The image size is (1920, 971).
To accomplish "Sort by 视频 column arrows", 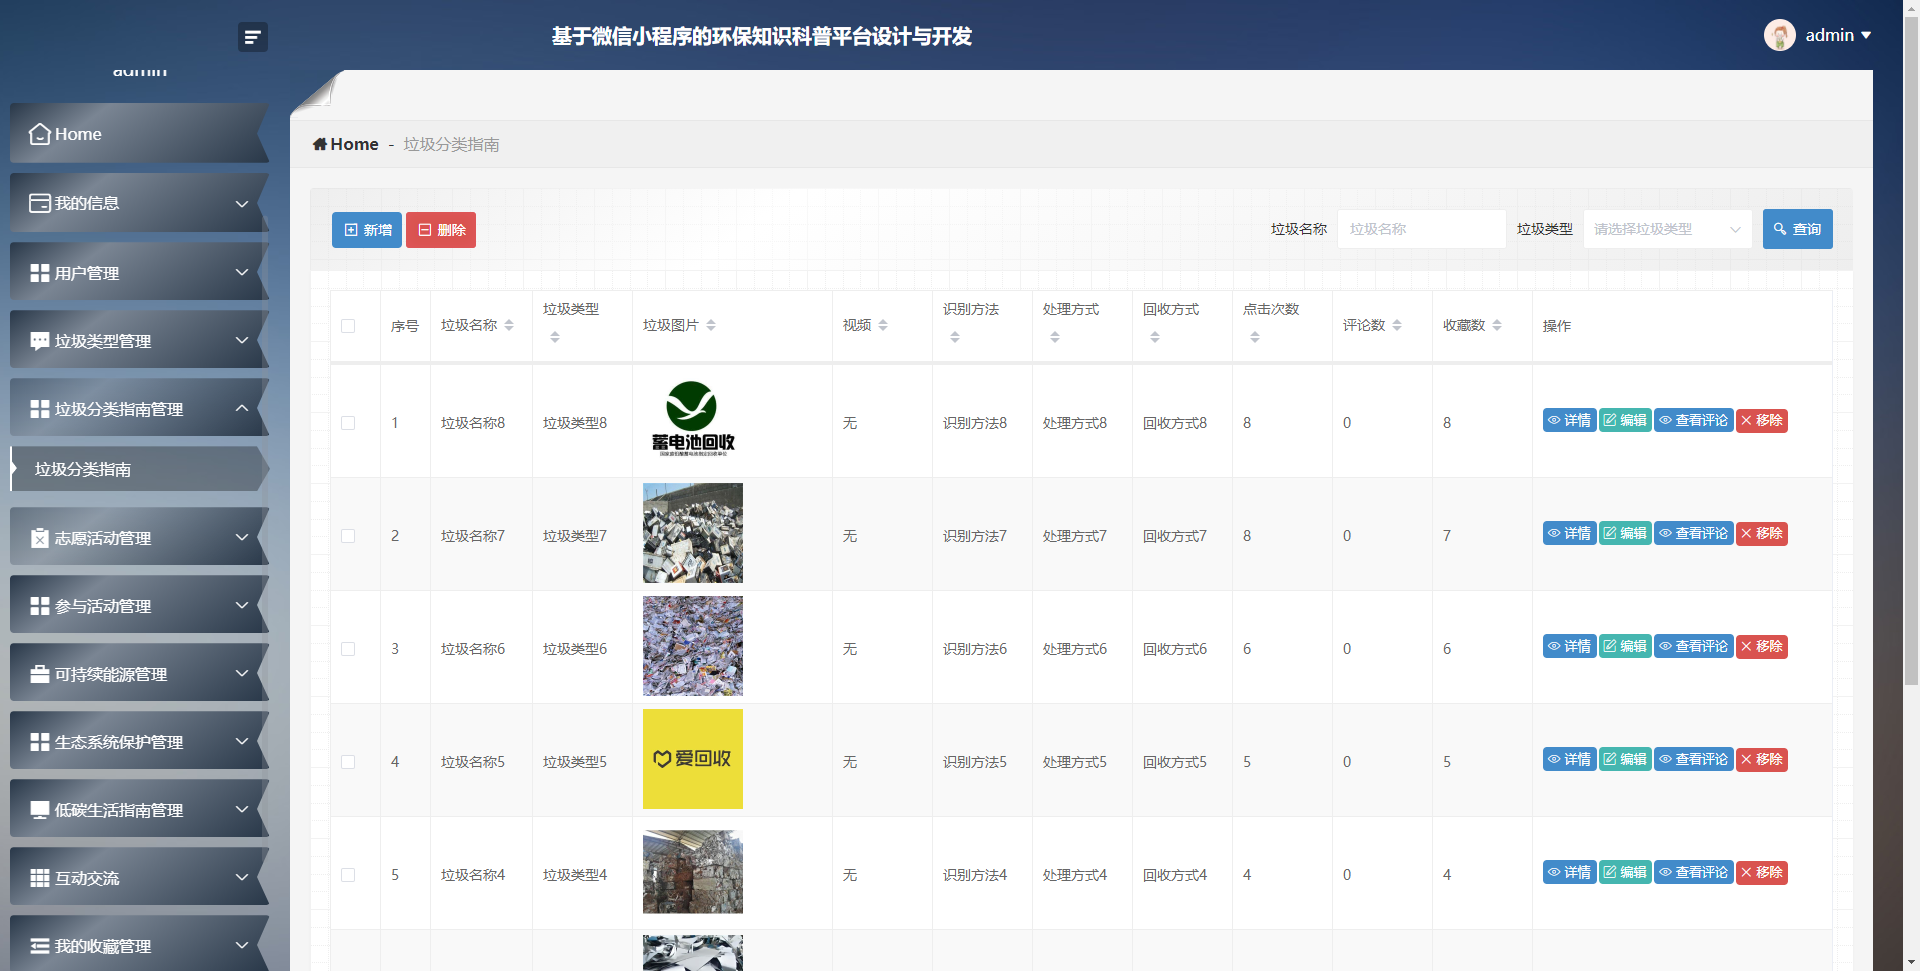I will pyautogui.click(x=883, y=325).
